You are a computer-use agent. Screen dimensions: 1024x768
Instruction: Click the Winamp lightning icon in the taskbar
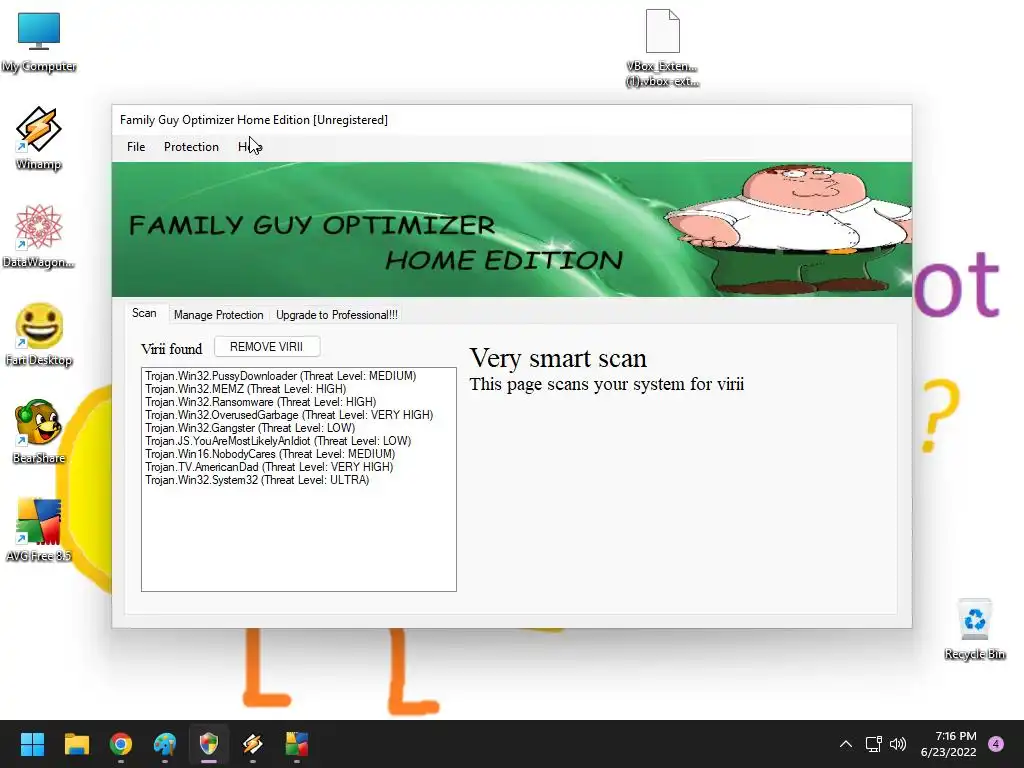[x=253, y=744]
